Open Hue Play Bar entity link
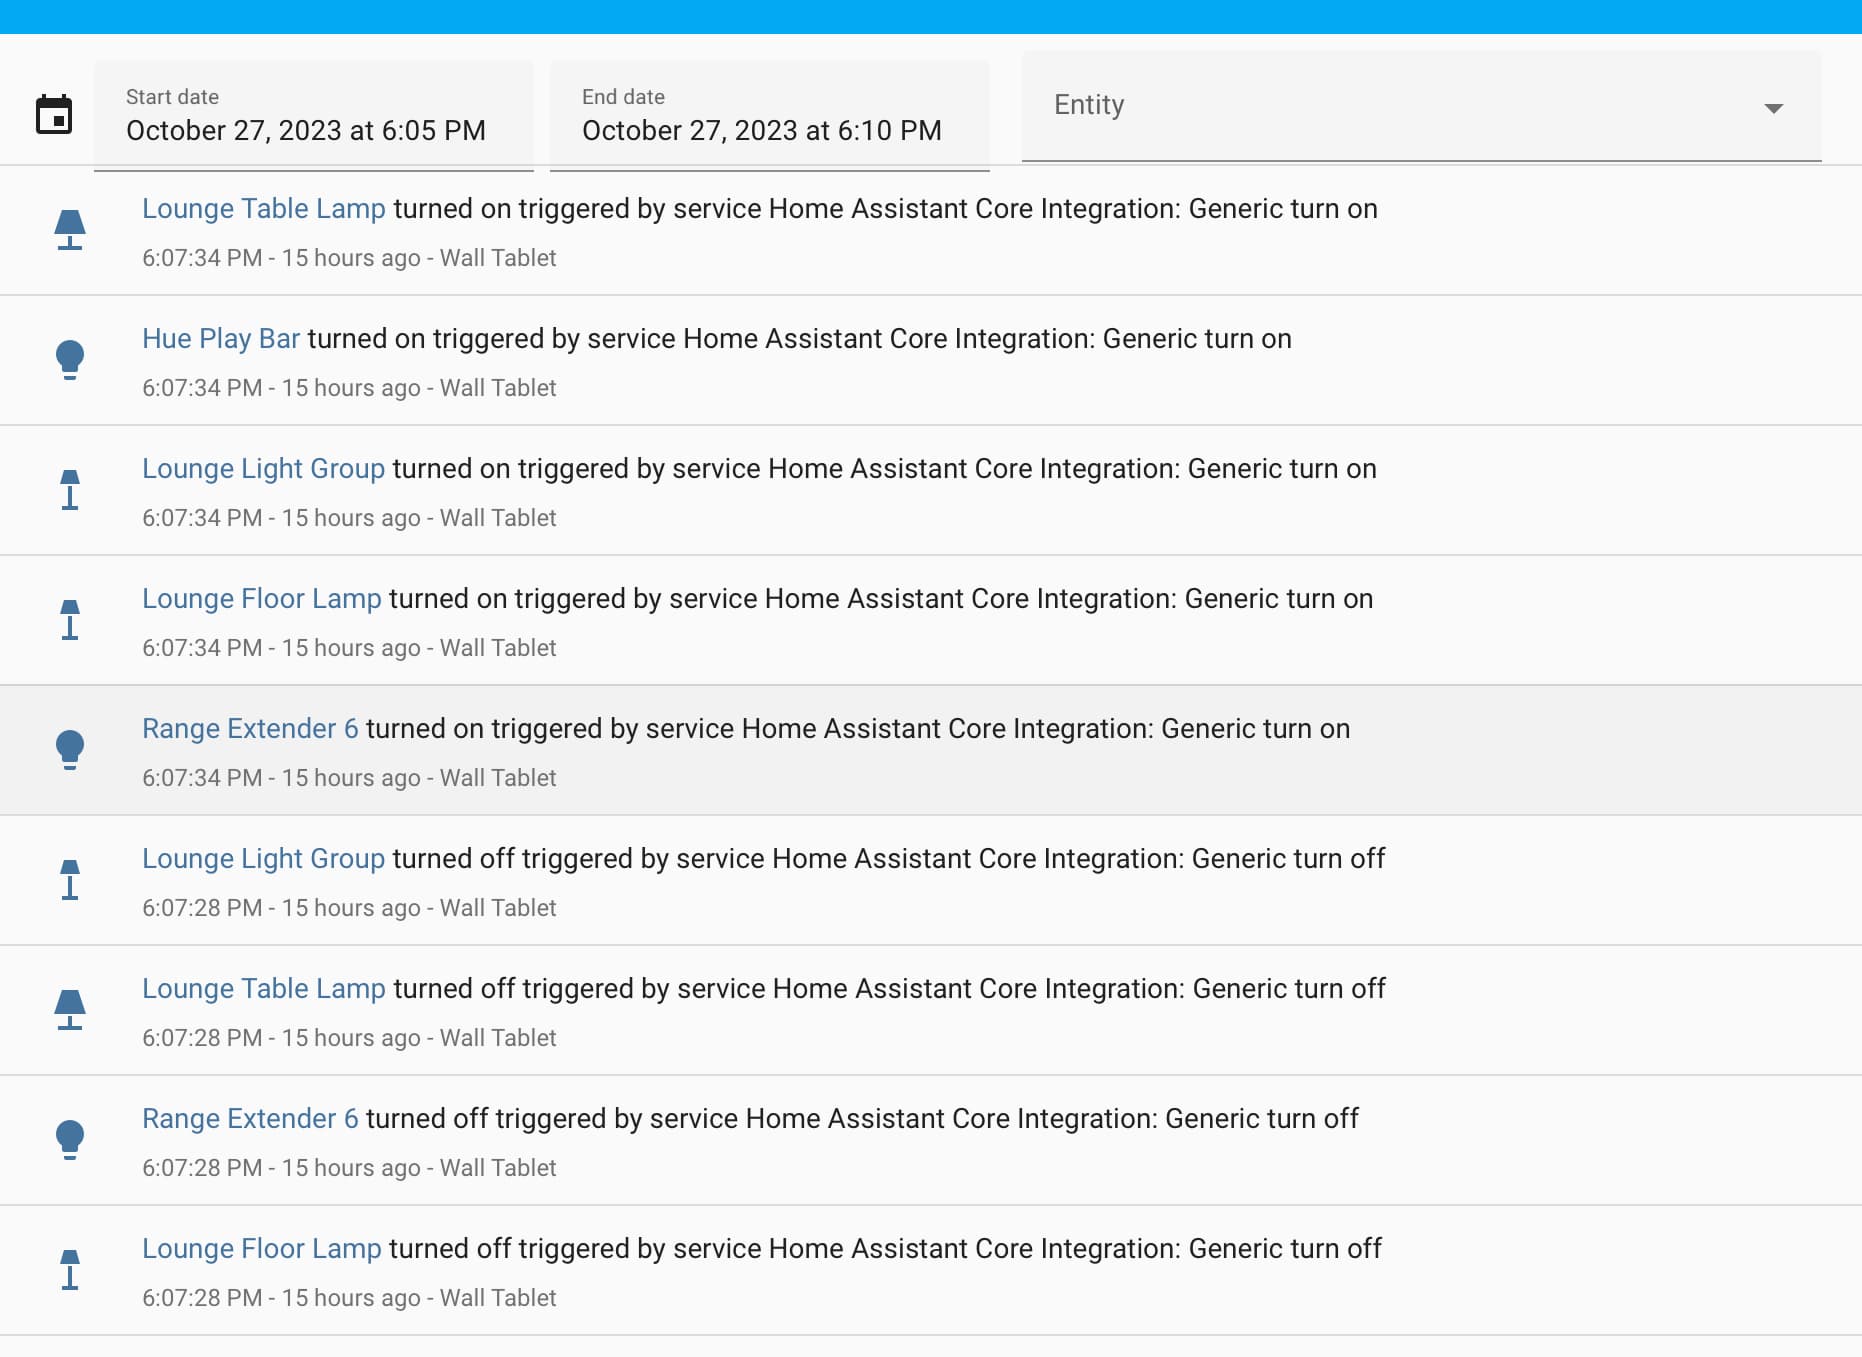Viewport: 1862px width, 1357px height. pyautogui.click(x=221, y=339)
